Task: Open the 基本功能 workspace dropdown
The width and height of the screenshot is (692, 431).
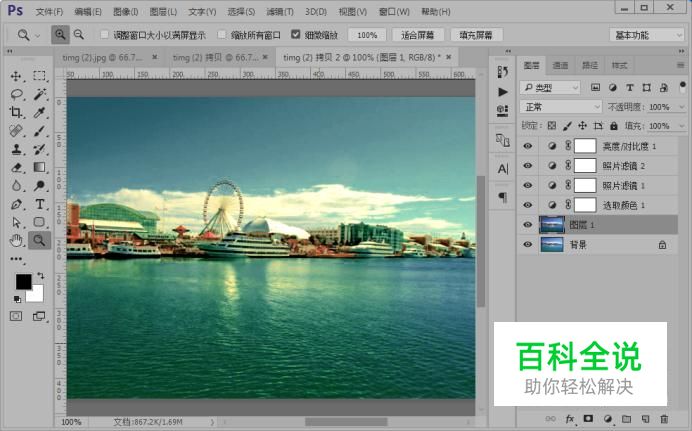Action: click(x=647, y=34)
